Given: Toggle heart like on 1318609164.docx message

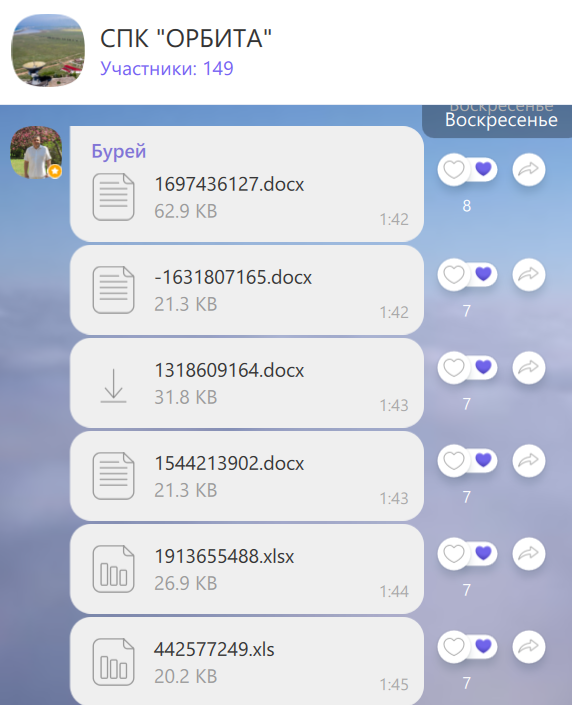Looking at the screenshot, I should coord(454,368).
